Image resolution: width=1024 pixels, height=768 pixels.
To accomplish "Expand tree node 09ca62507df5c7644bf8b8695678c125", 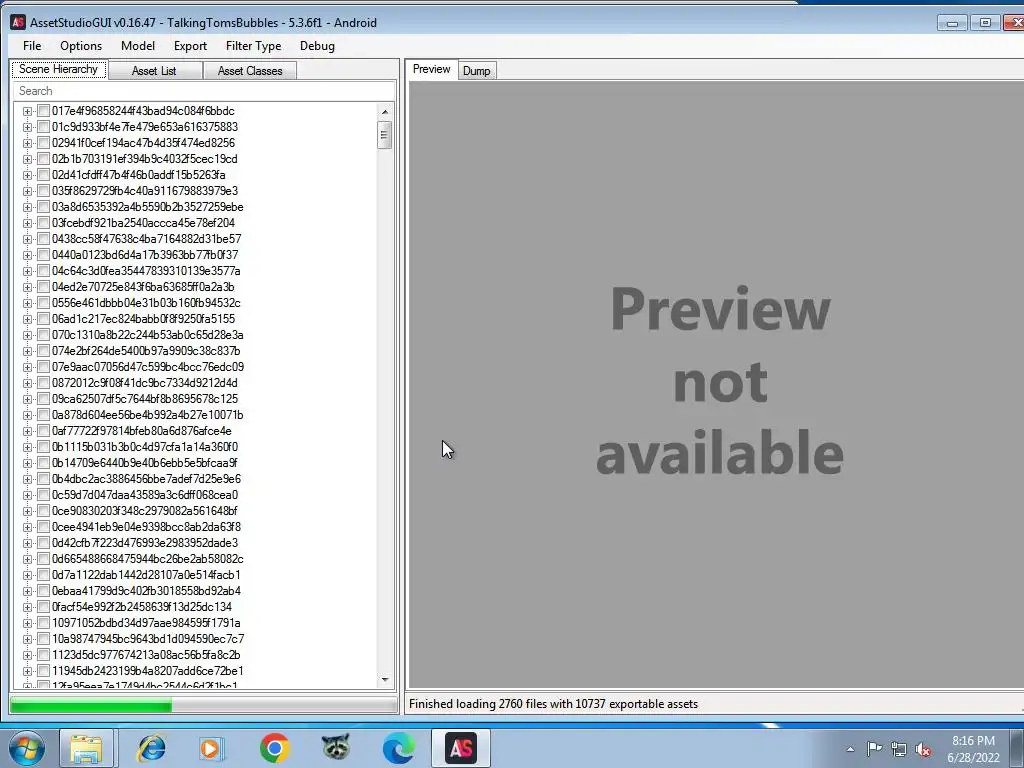I will point(27,399).
